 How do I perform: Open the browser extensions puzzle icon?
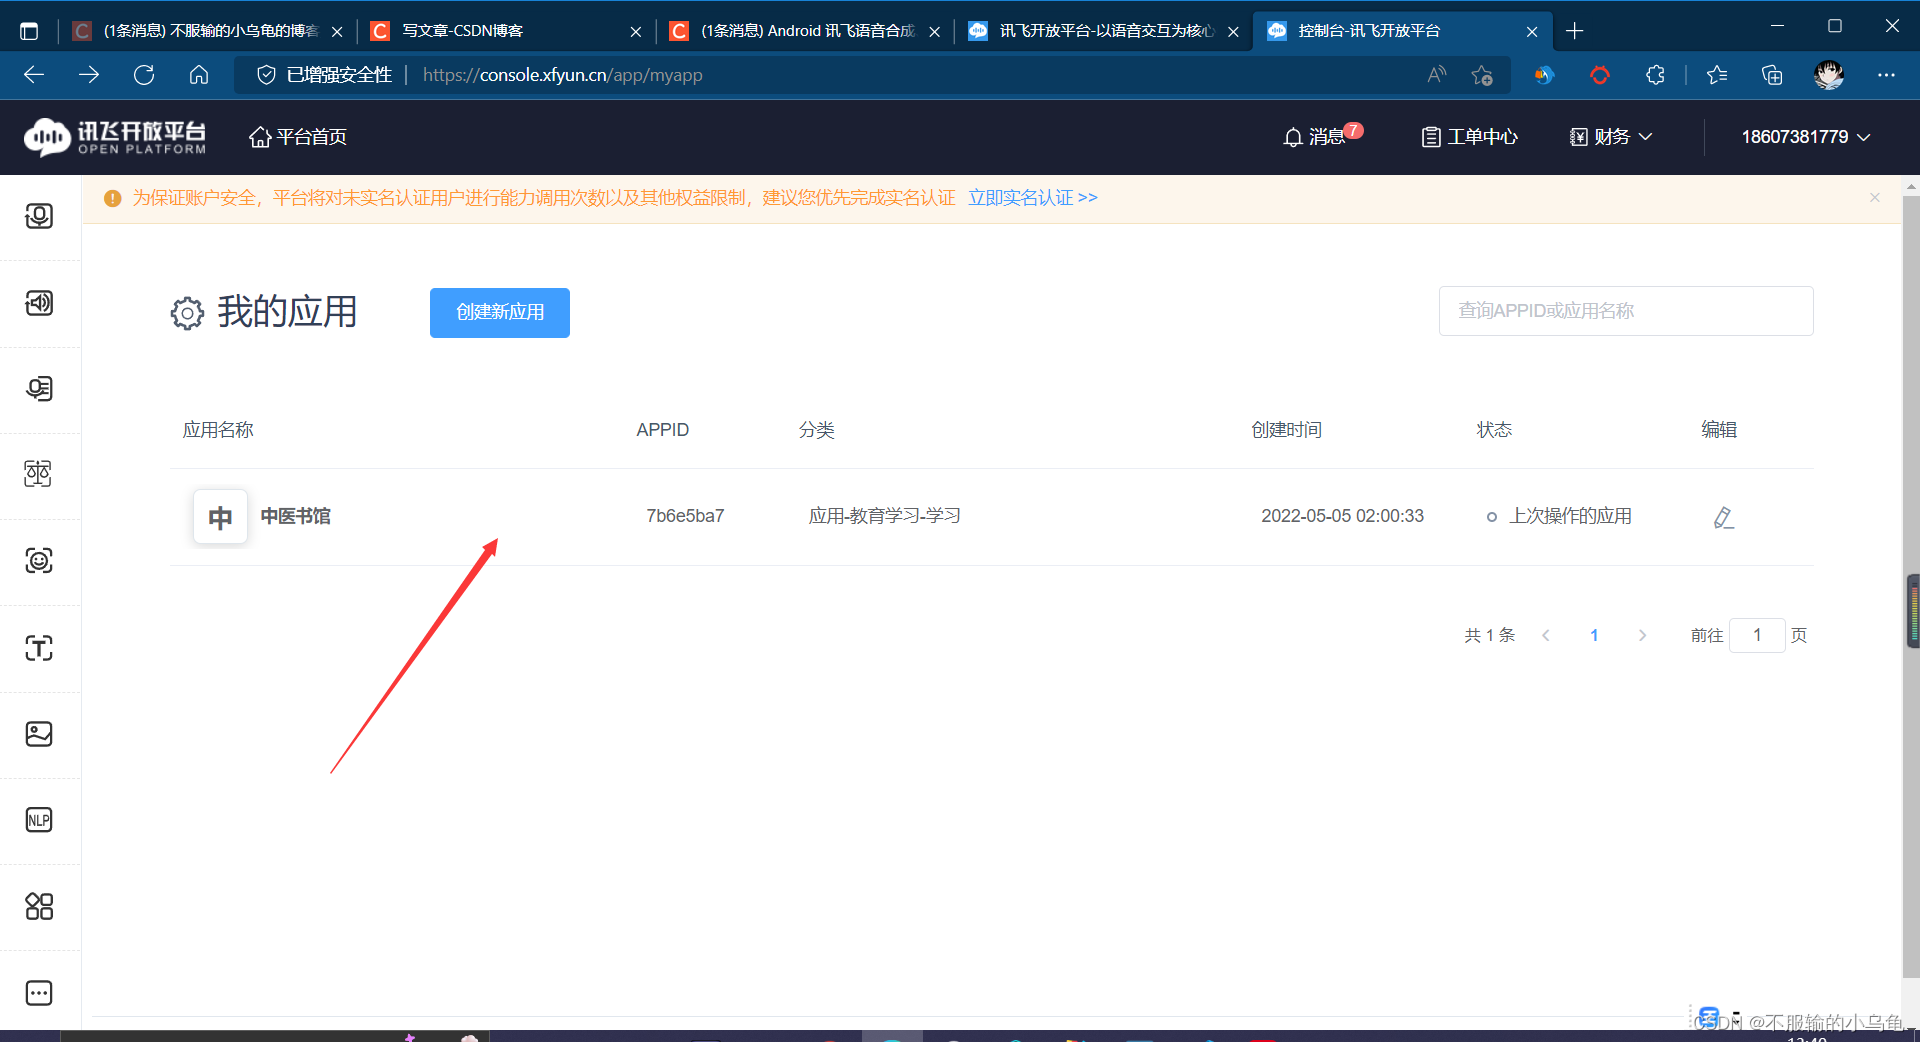pyautogui.click(x=1655, y=75)
